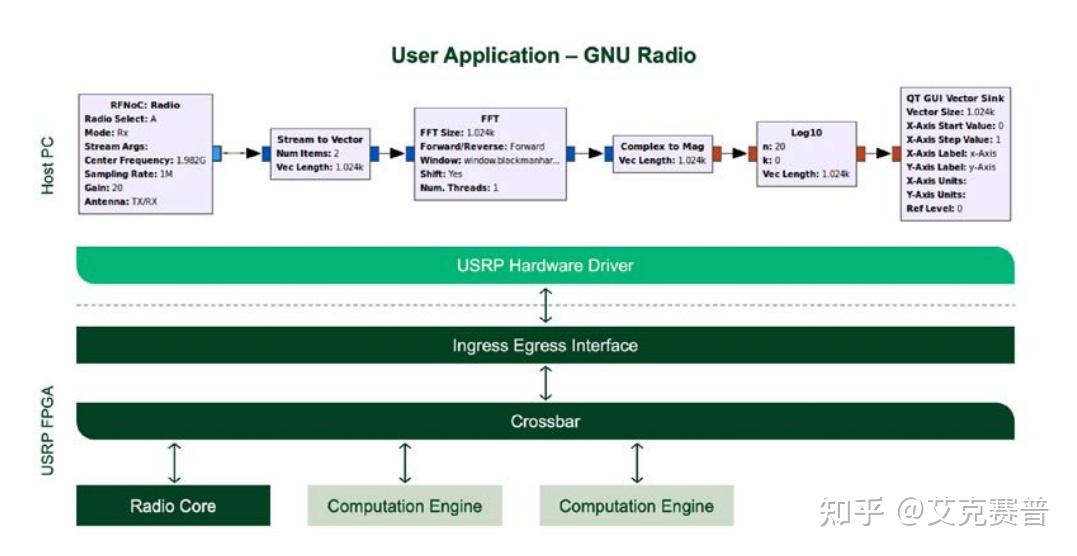
Task: Click the 'Num. Threads: 1' parameter
Action: (459, 188)
